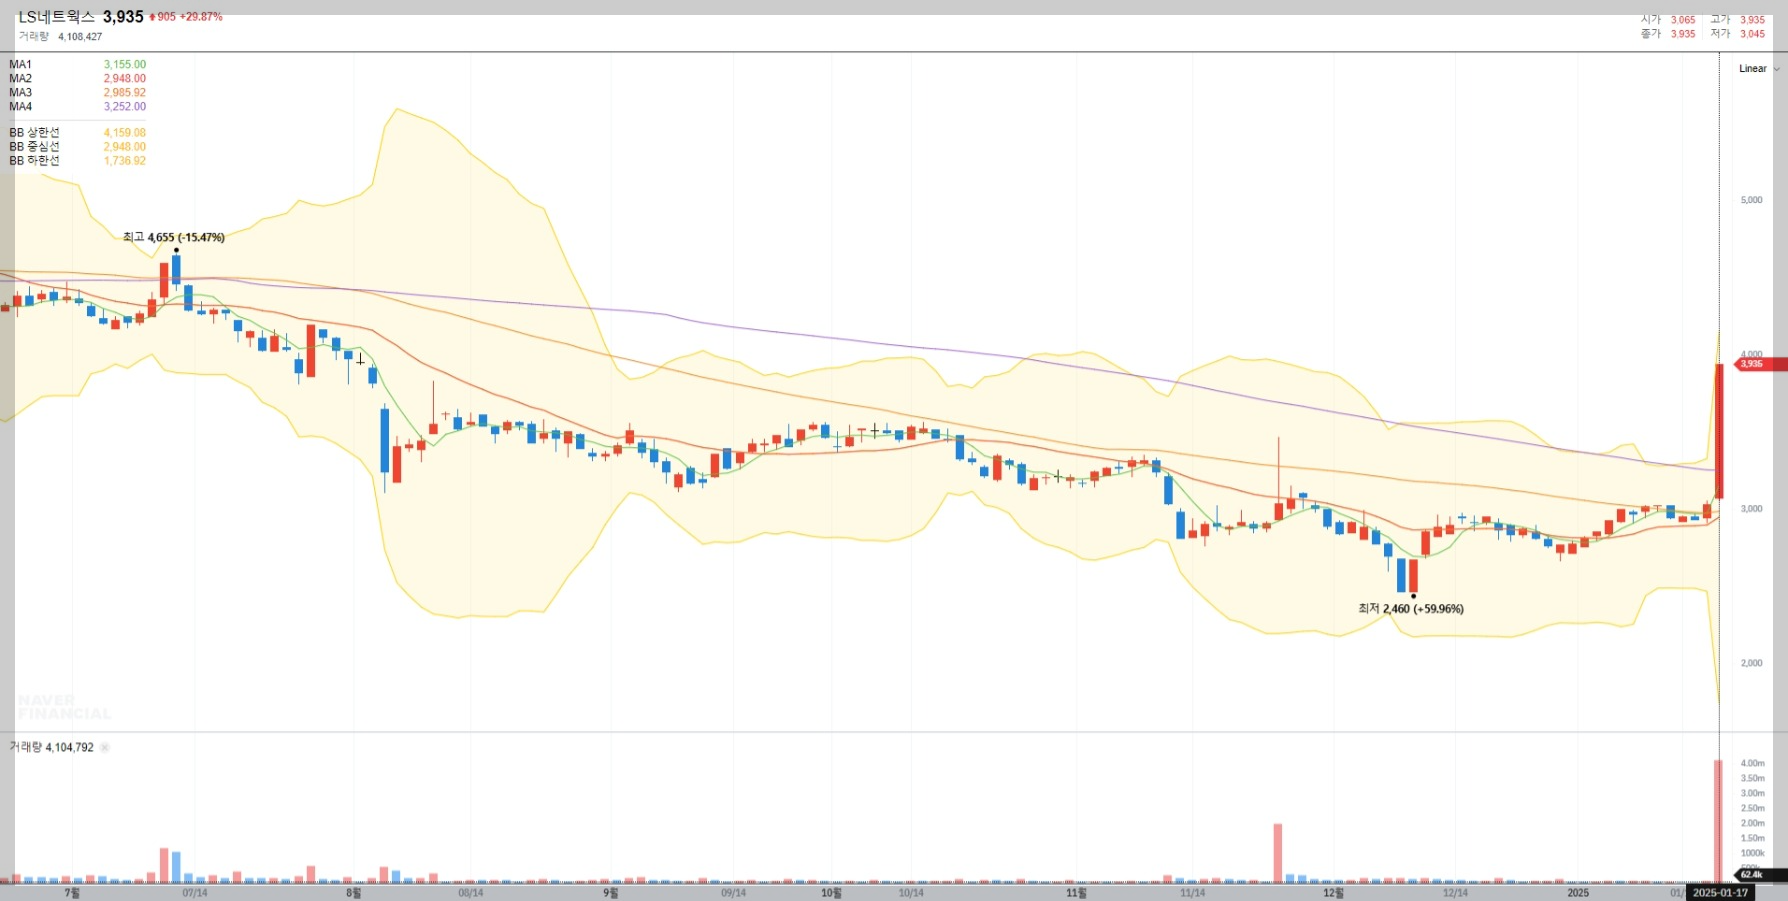Click the 7월 label on the time axis

[x=72, y=893]
